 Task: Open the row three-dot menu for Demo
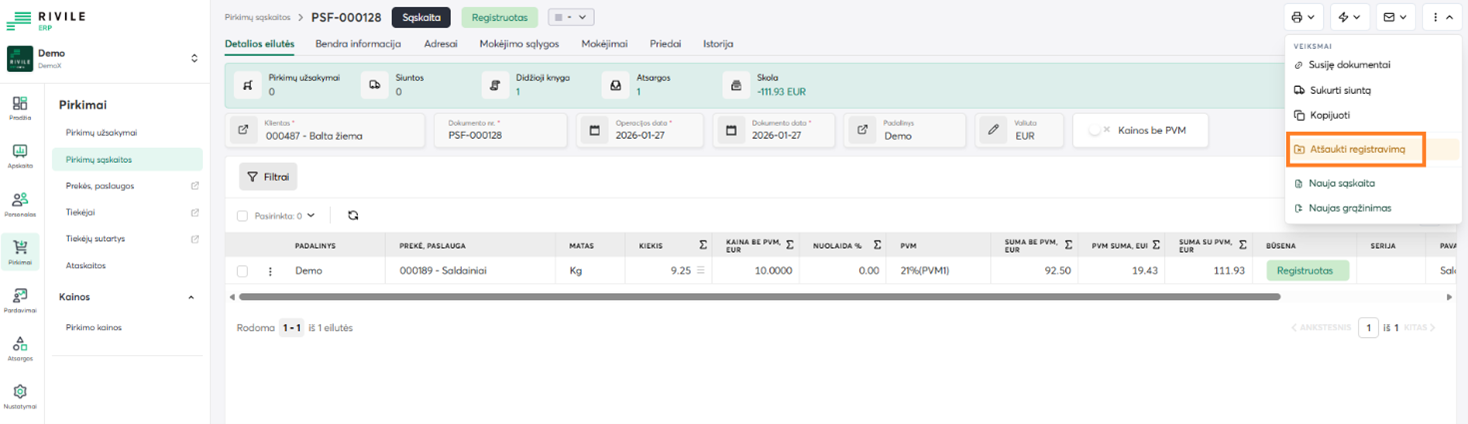[269, 271]
